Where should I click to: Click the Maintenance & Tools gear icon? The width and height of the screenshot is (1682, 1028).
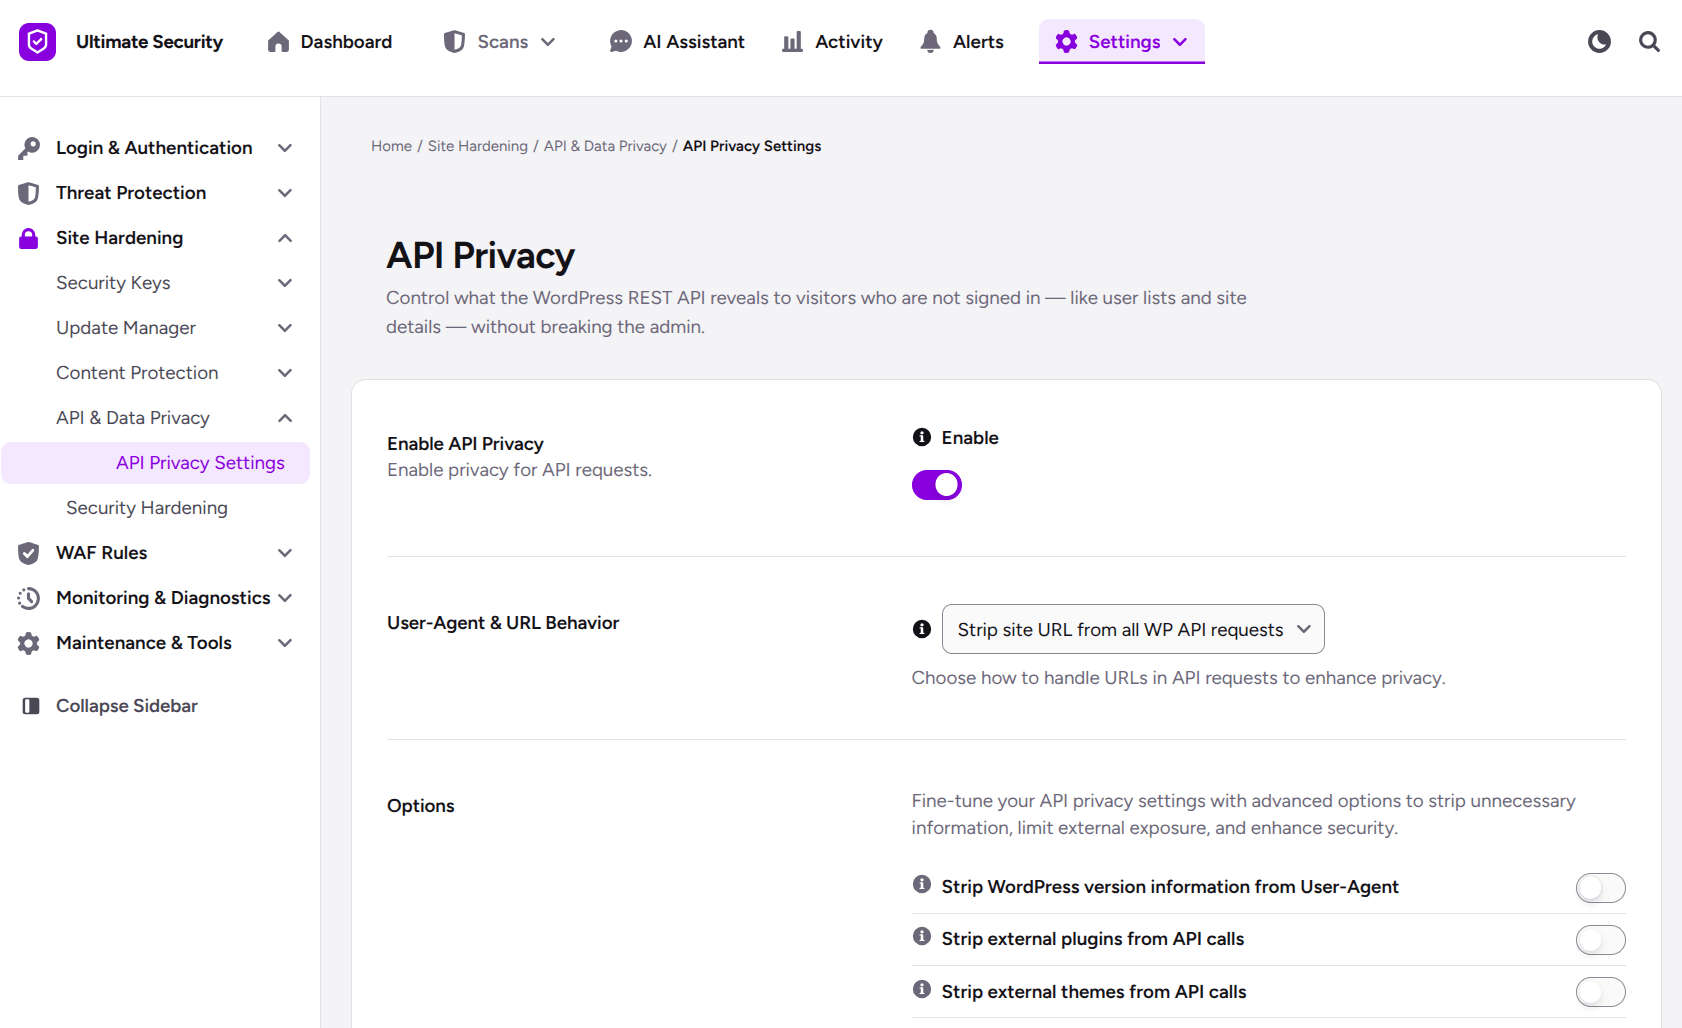29,643
